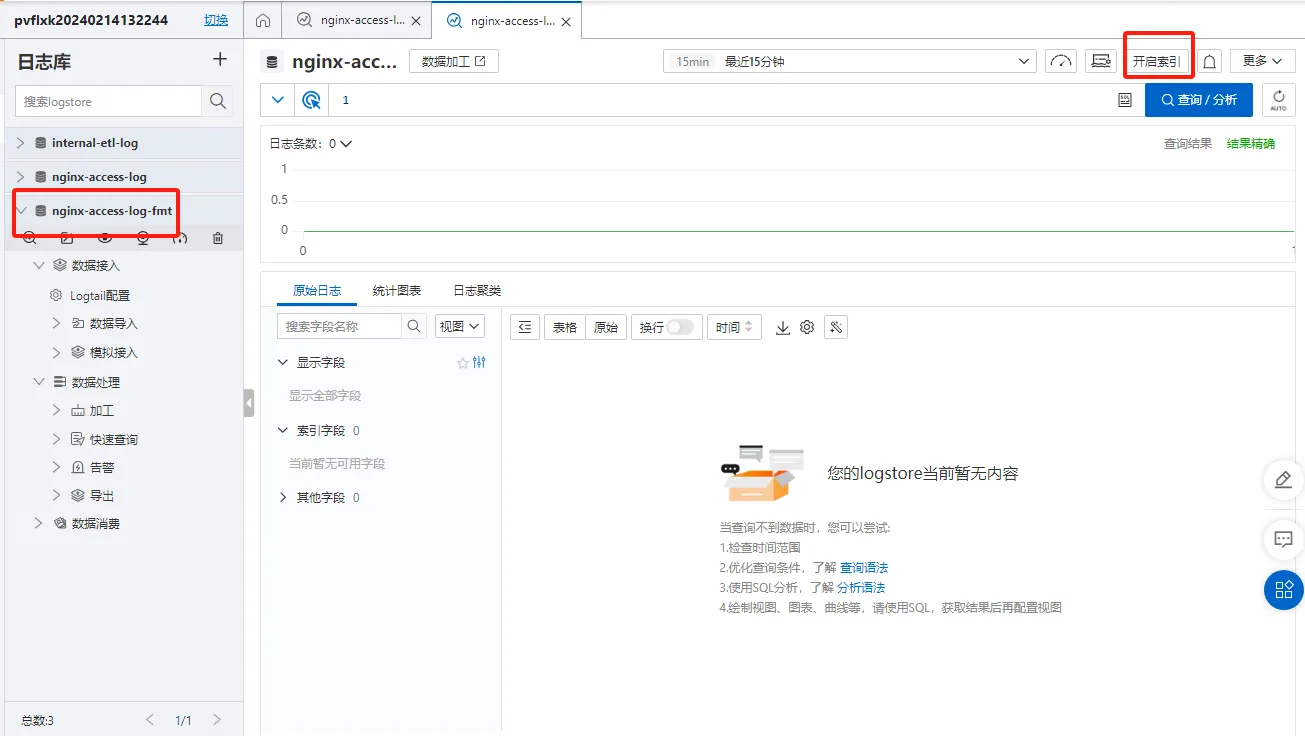Screen dimensions: 1305x736
Task: Collapse nginx-access-log-fmt logstore
Action: coord(21,211)
